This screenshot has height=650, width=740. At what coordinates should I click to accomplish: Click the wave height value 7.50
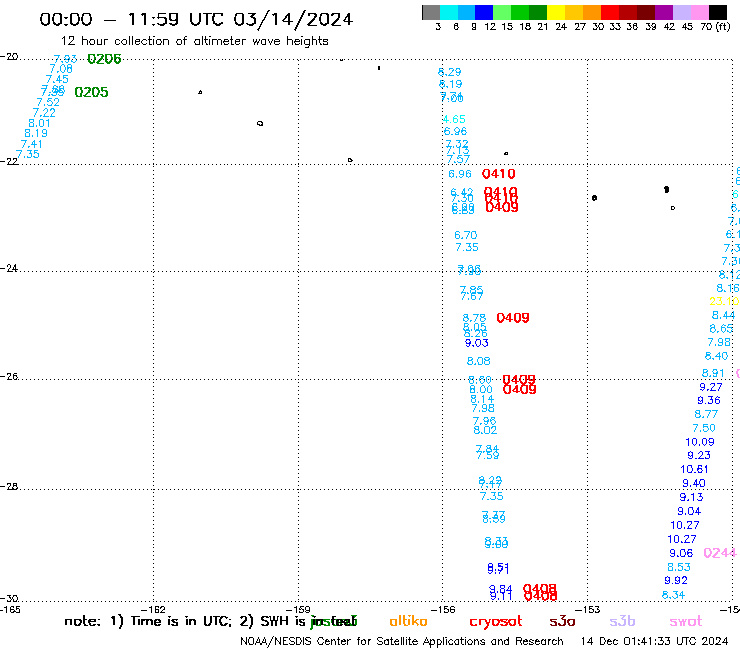[x=704, y=428]
